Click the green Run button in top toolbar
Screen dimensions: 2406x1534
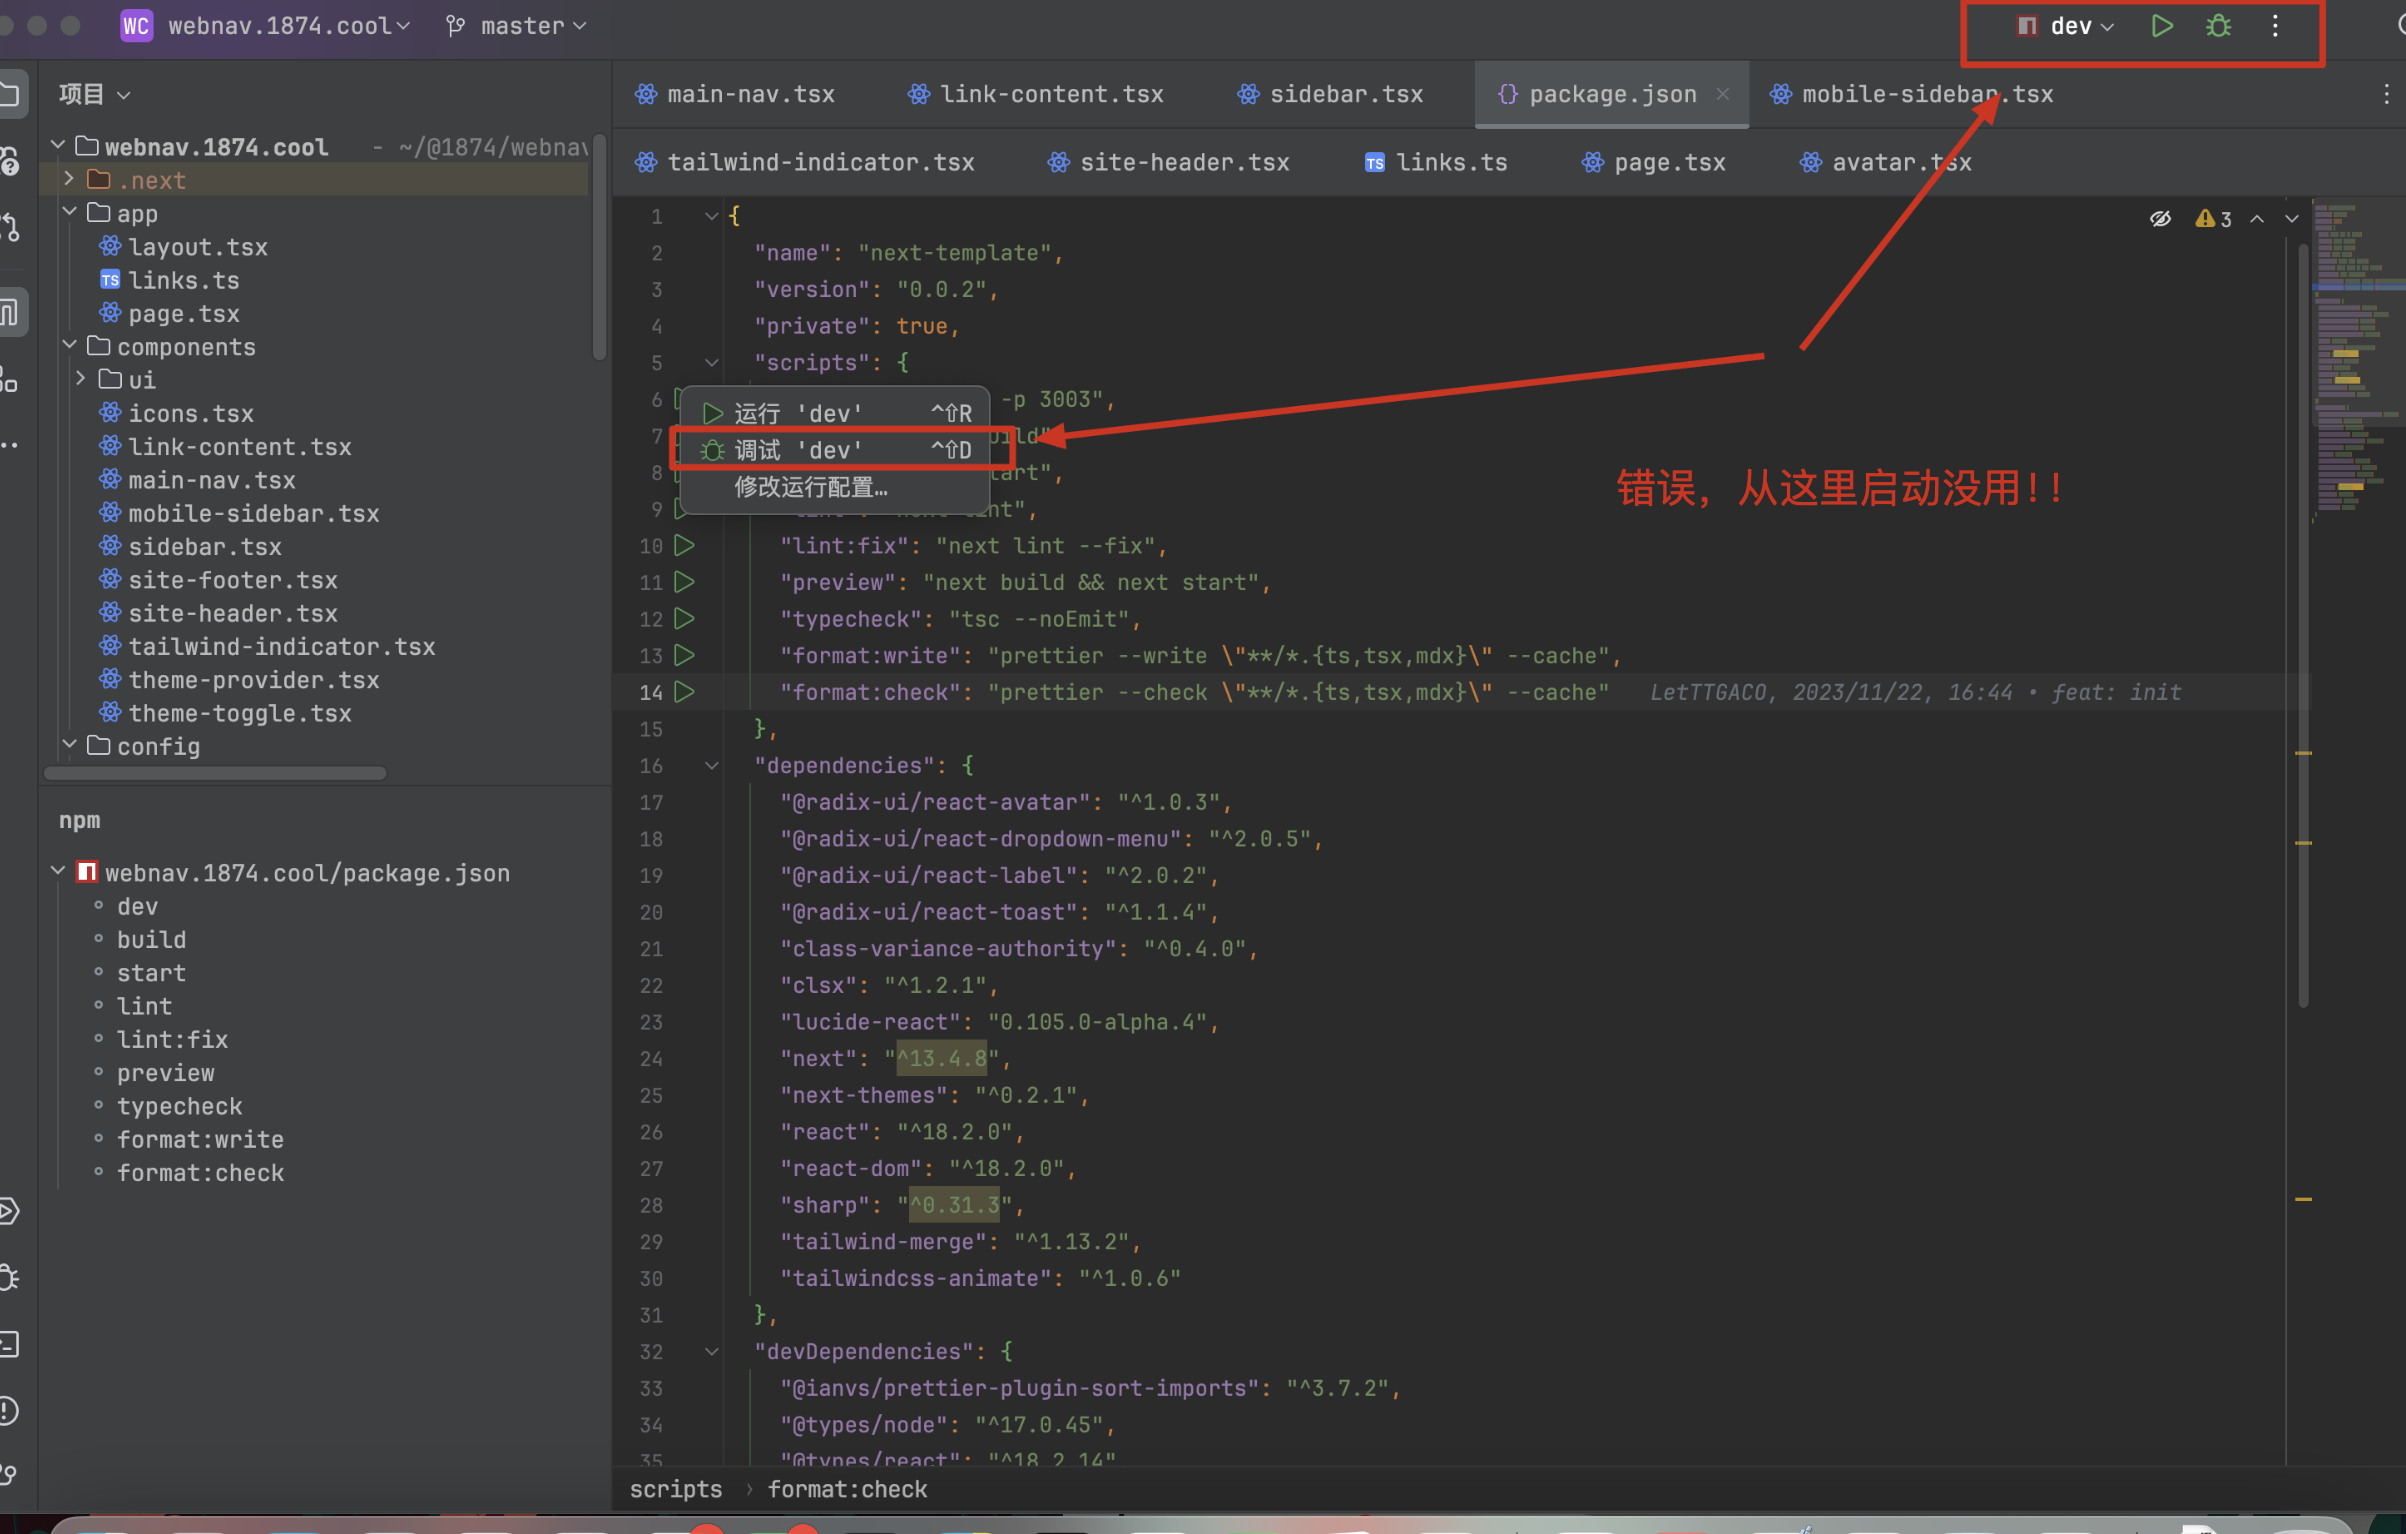[x=2161, y=26]
